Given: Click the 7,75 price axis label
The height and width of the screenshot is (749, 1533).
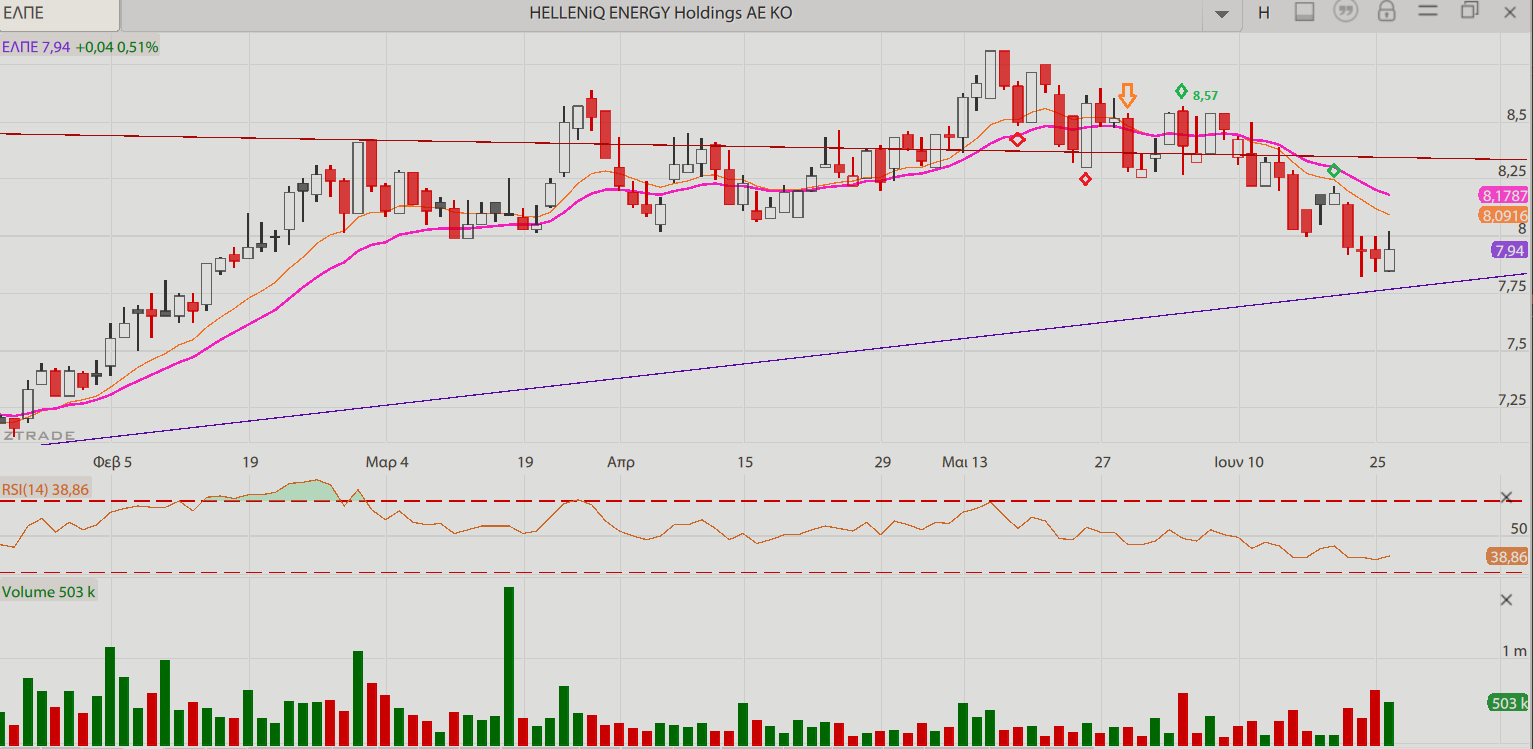Looking at the screenshot, I should pyautogui.click(x=1511, y=286).
